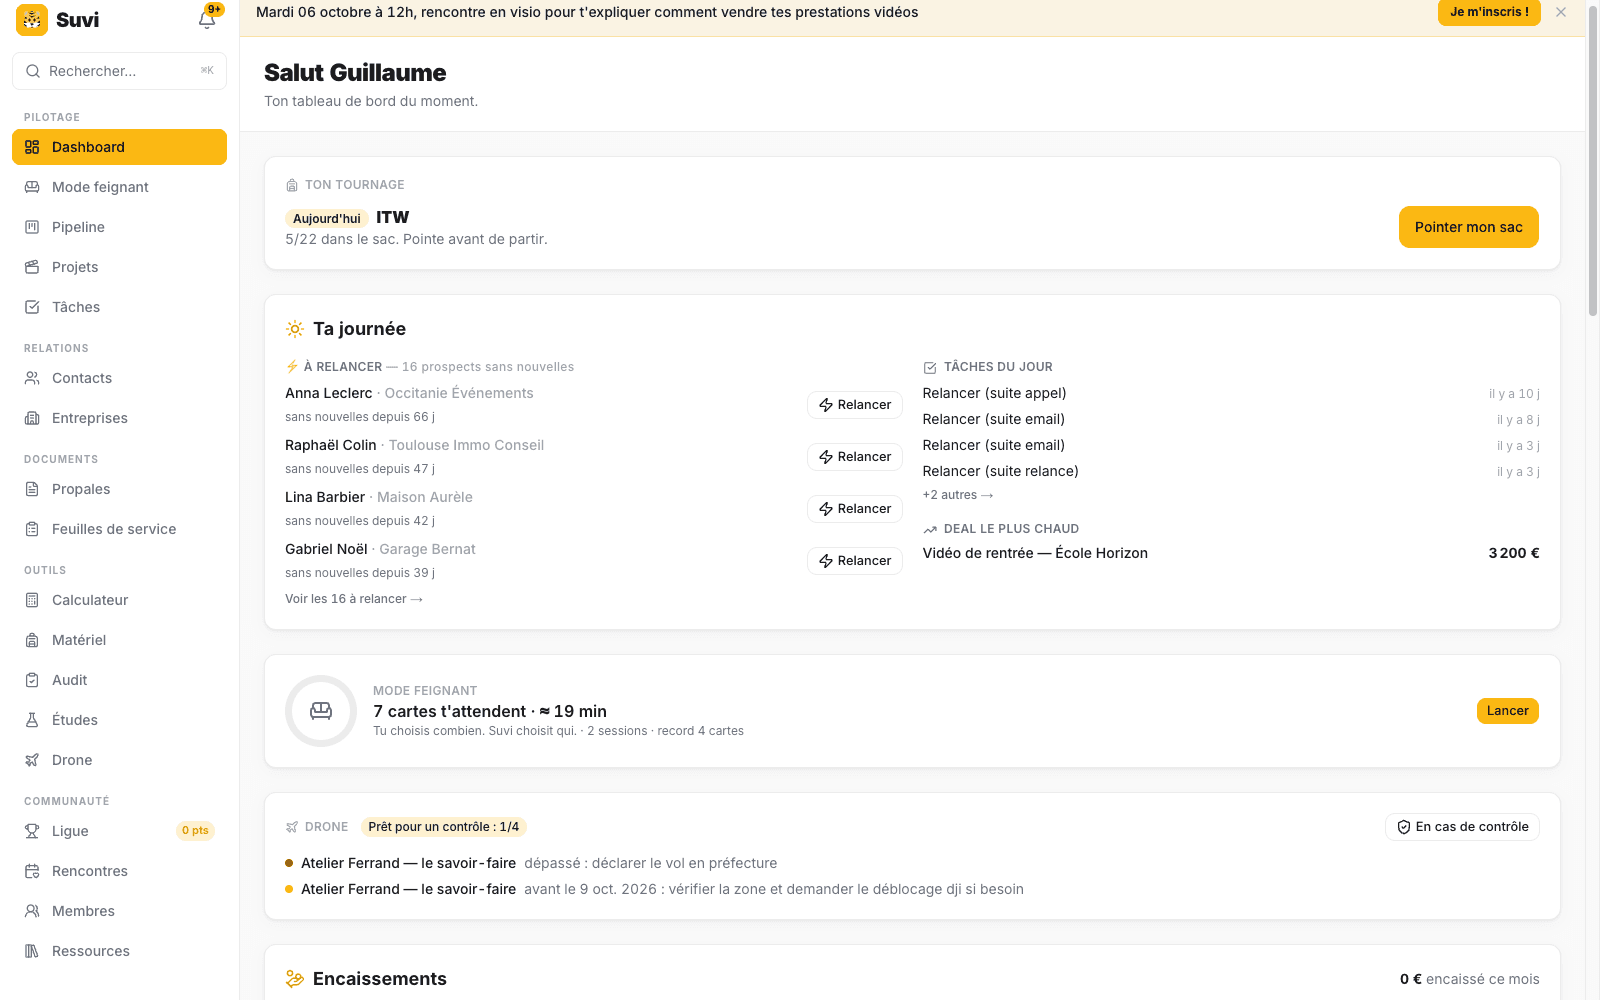Click the Mode feignant sofa icon in sidebar
Screen dimensions: 1600x1000
coord(32,187)
